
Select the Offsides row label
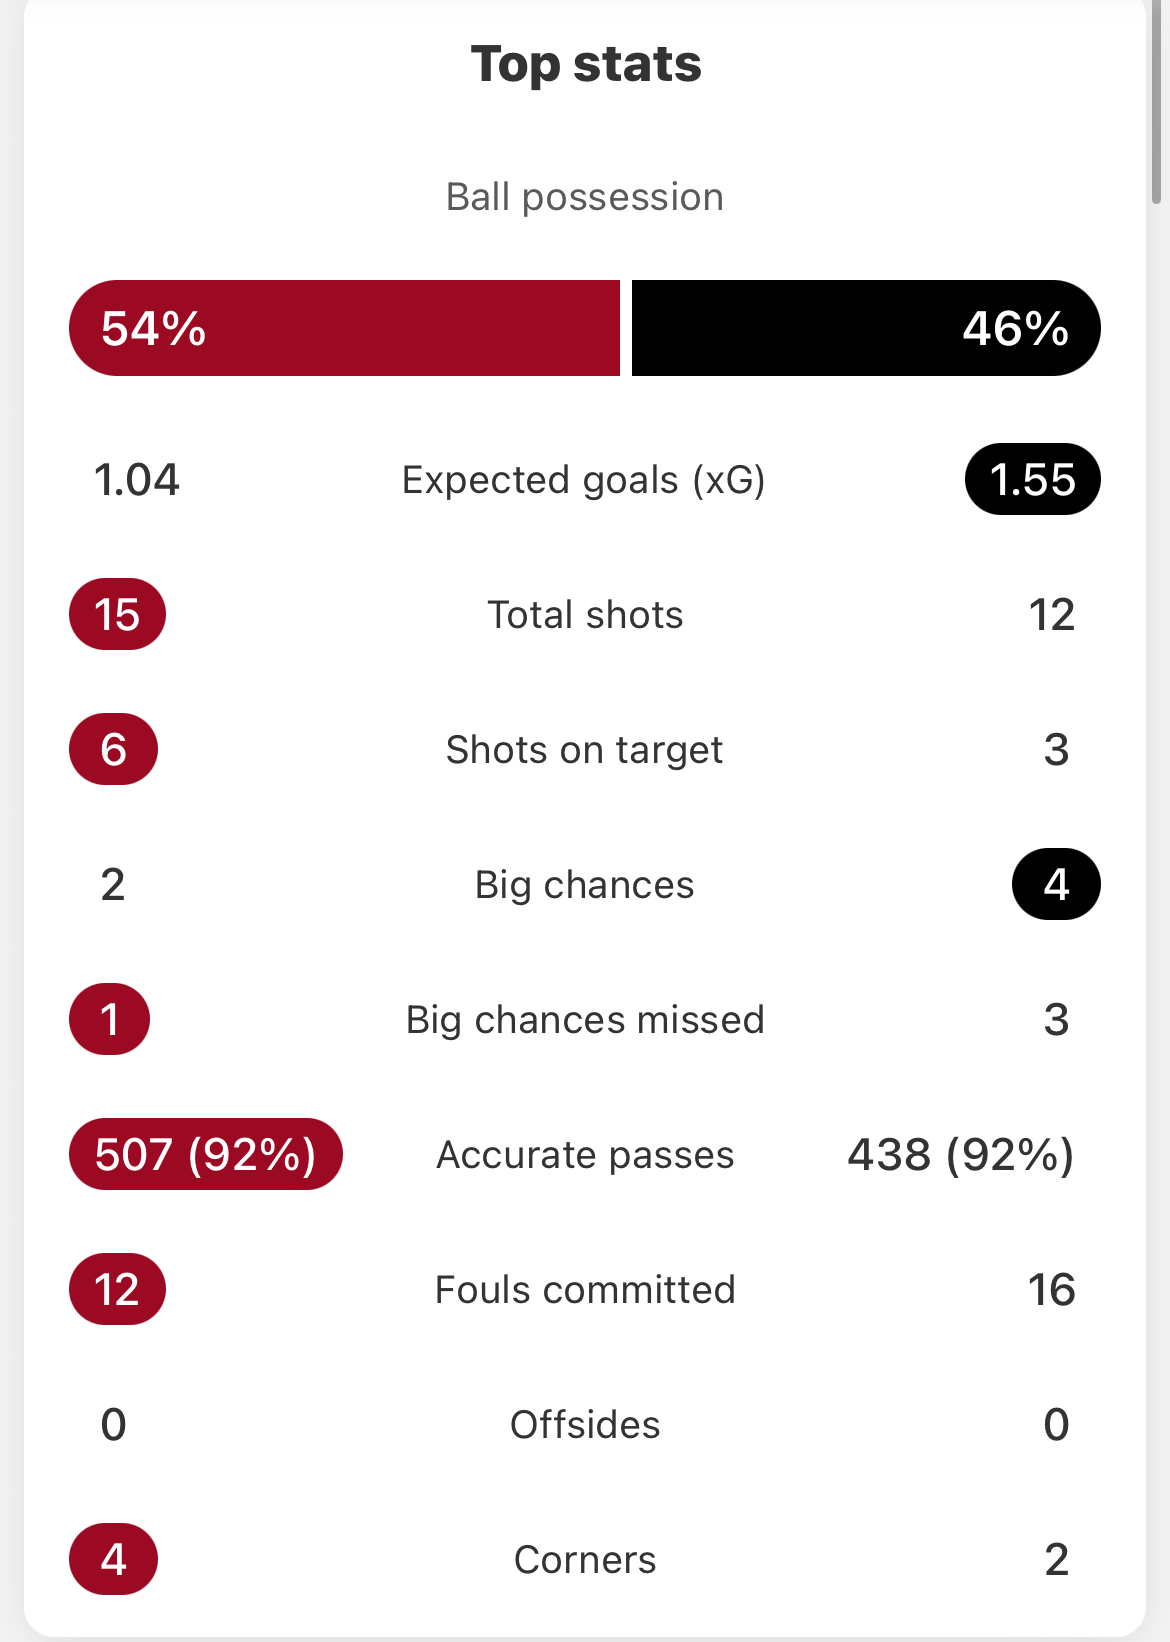click(x=585, y=1425)
